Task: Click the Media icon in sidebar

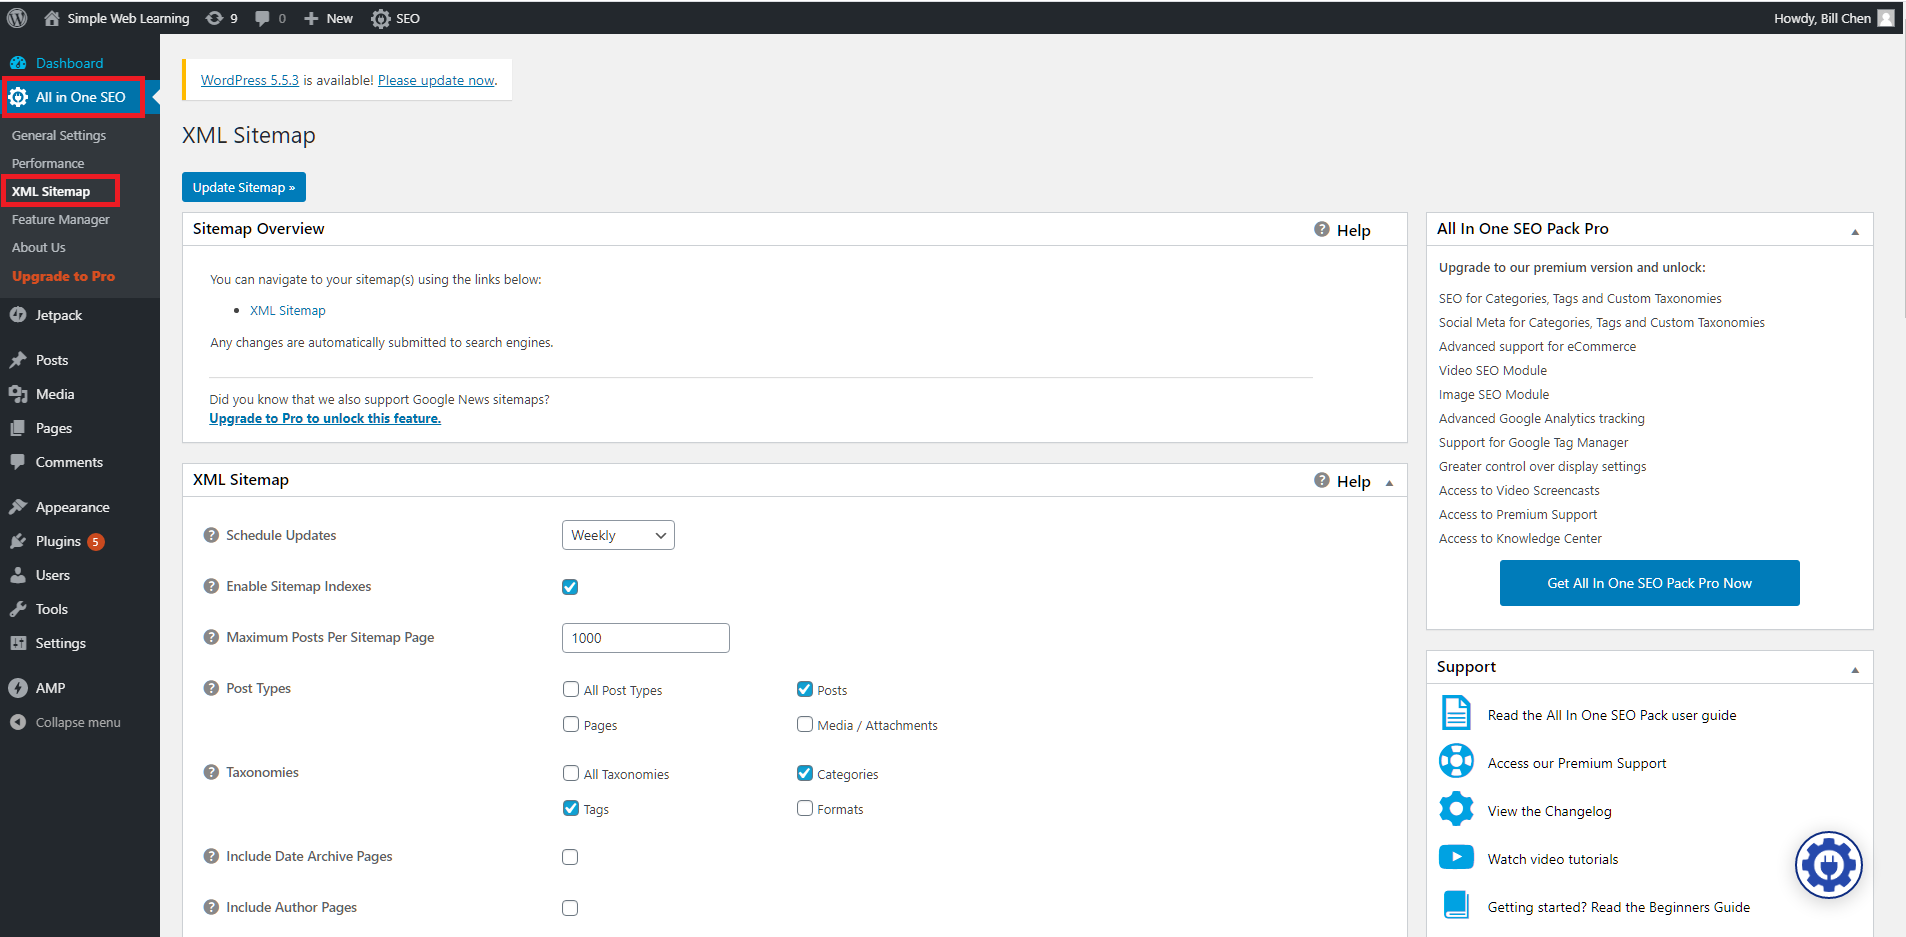Action: click(18, 394)
